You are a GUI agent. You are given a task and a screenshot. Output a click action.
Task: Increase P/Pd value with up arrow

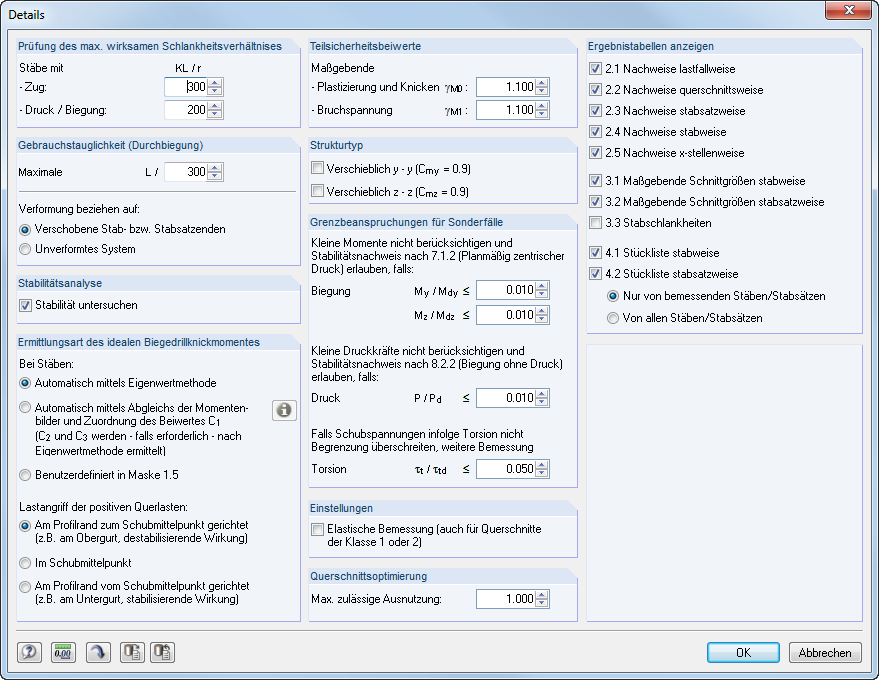tap(542, 394)
